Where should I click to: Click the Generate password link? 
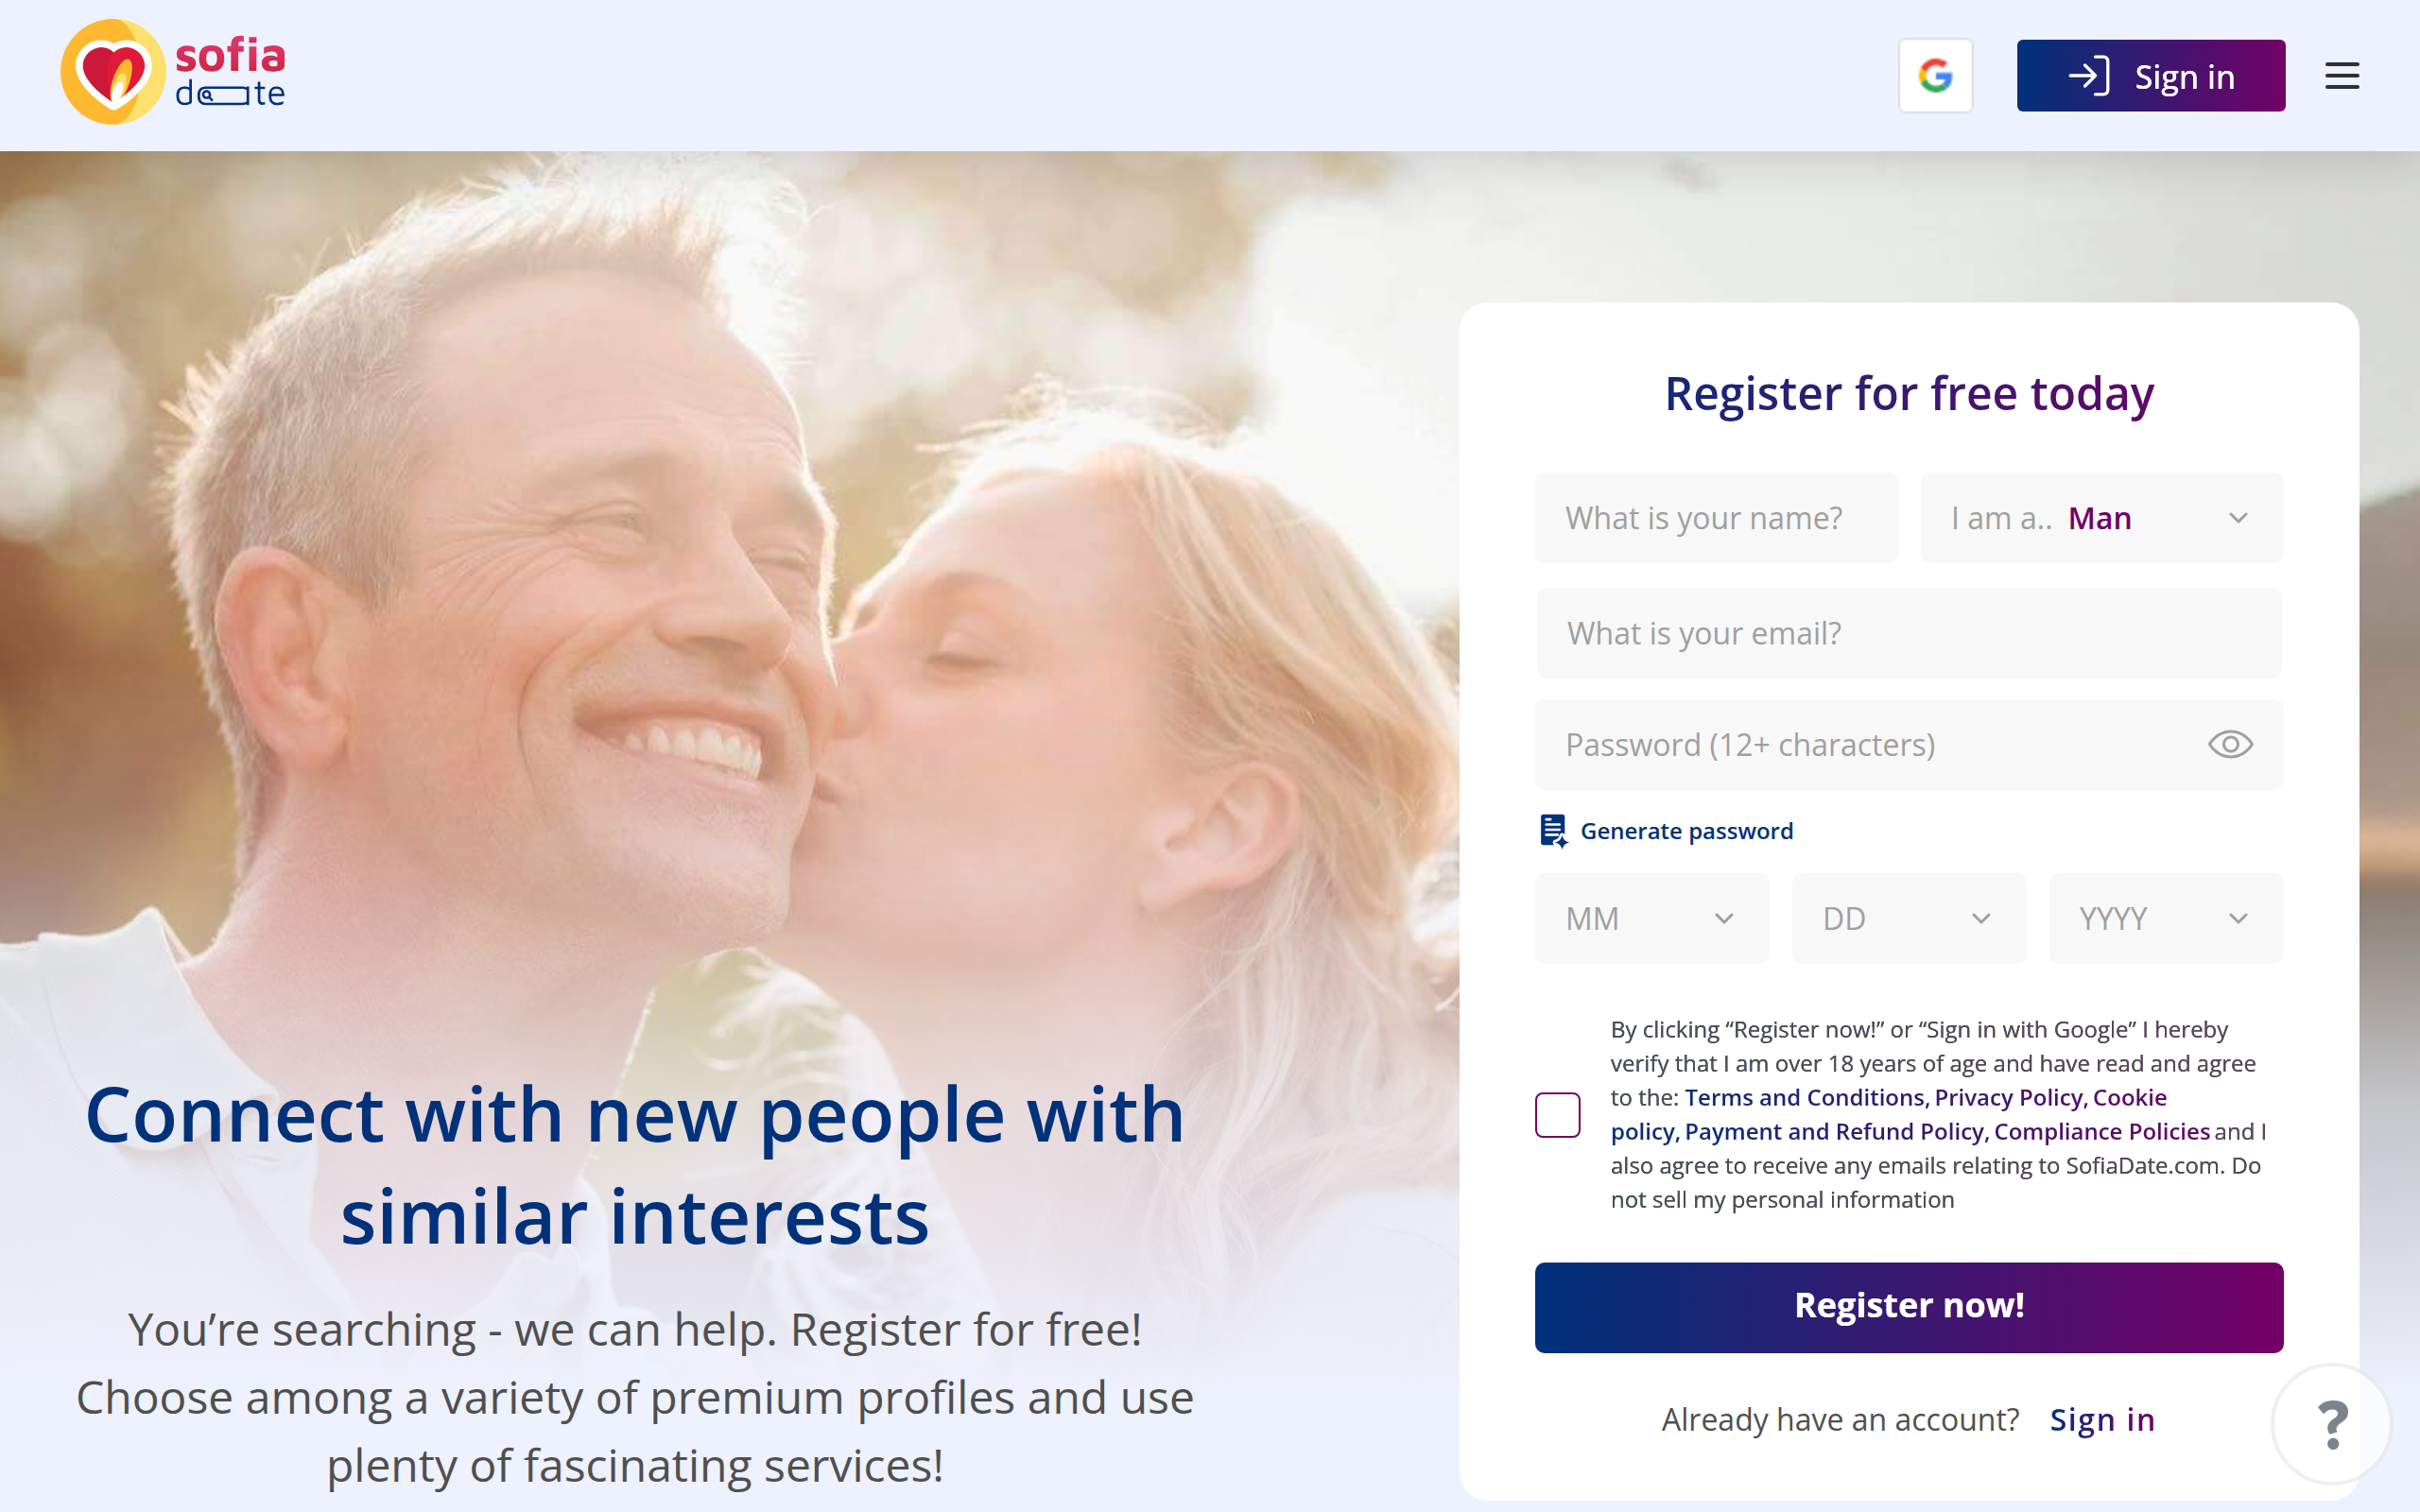coord(1686,831)
